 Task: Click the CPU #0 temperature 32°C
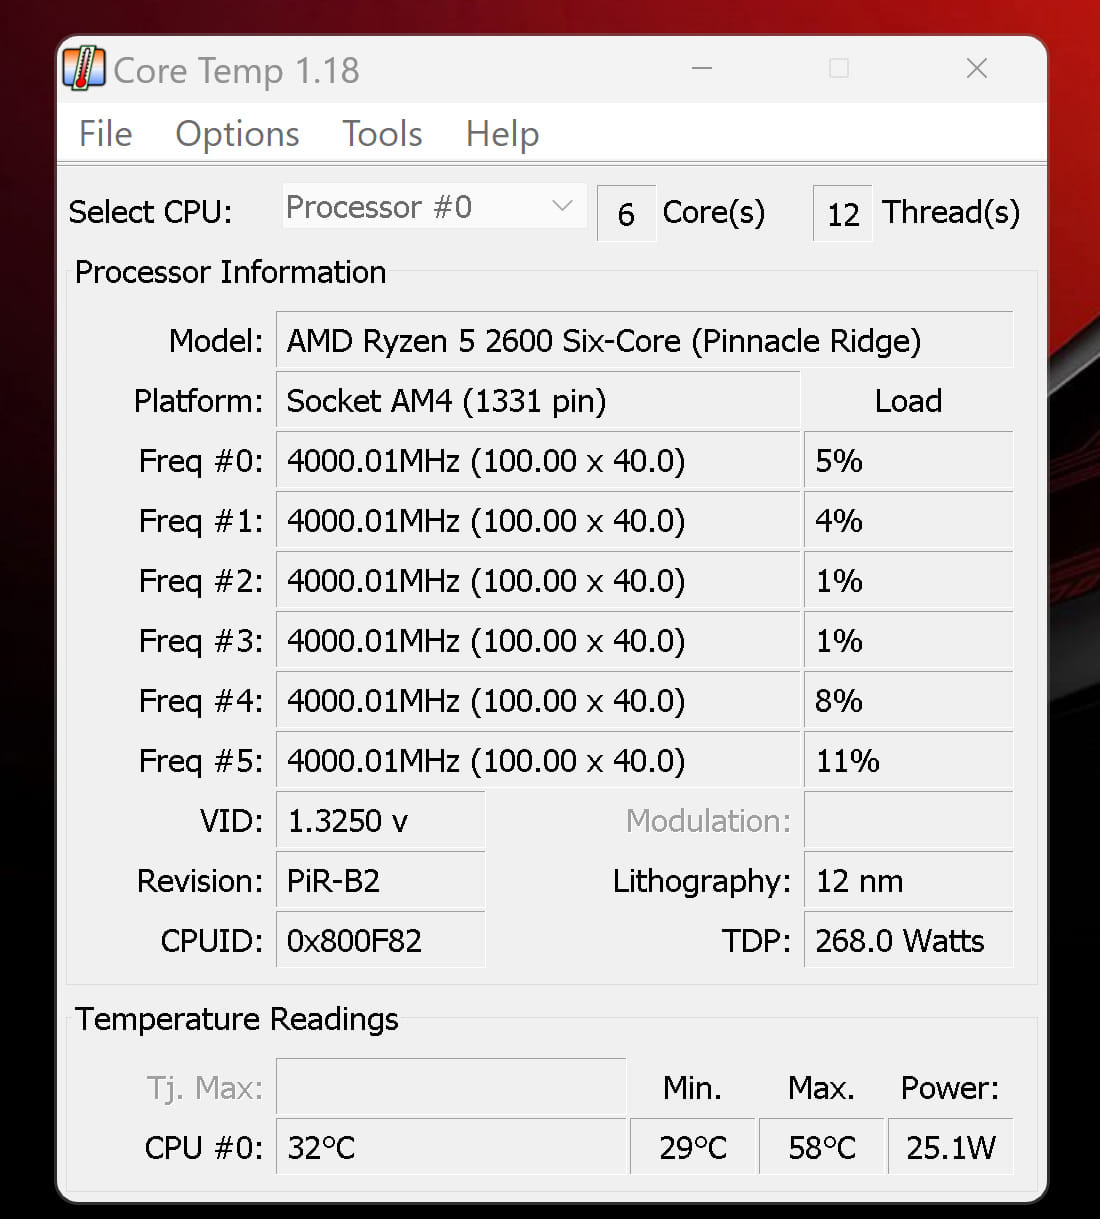tap(451, 1146)
